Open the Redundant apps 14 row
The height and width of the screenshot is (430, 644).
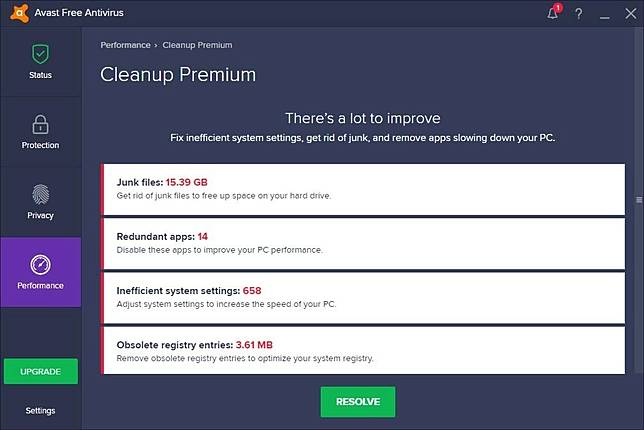pyautogui.click(x=363, y=244)
